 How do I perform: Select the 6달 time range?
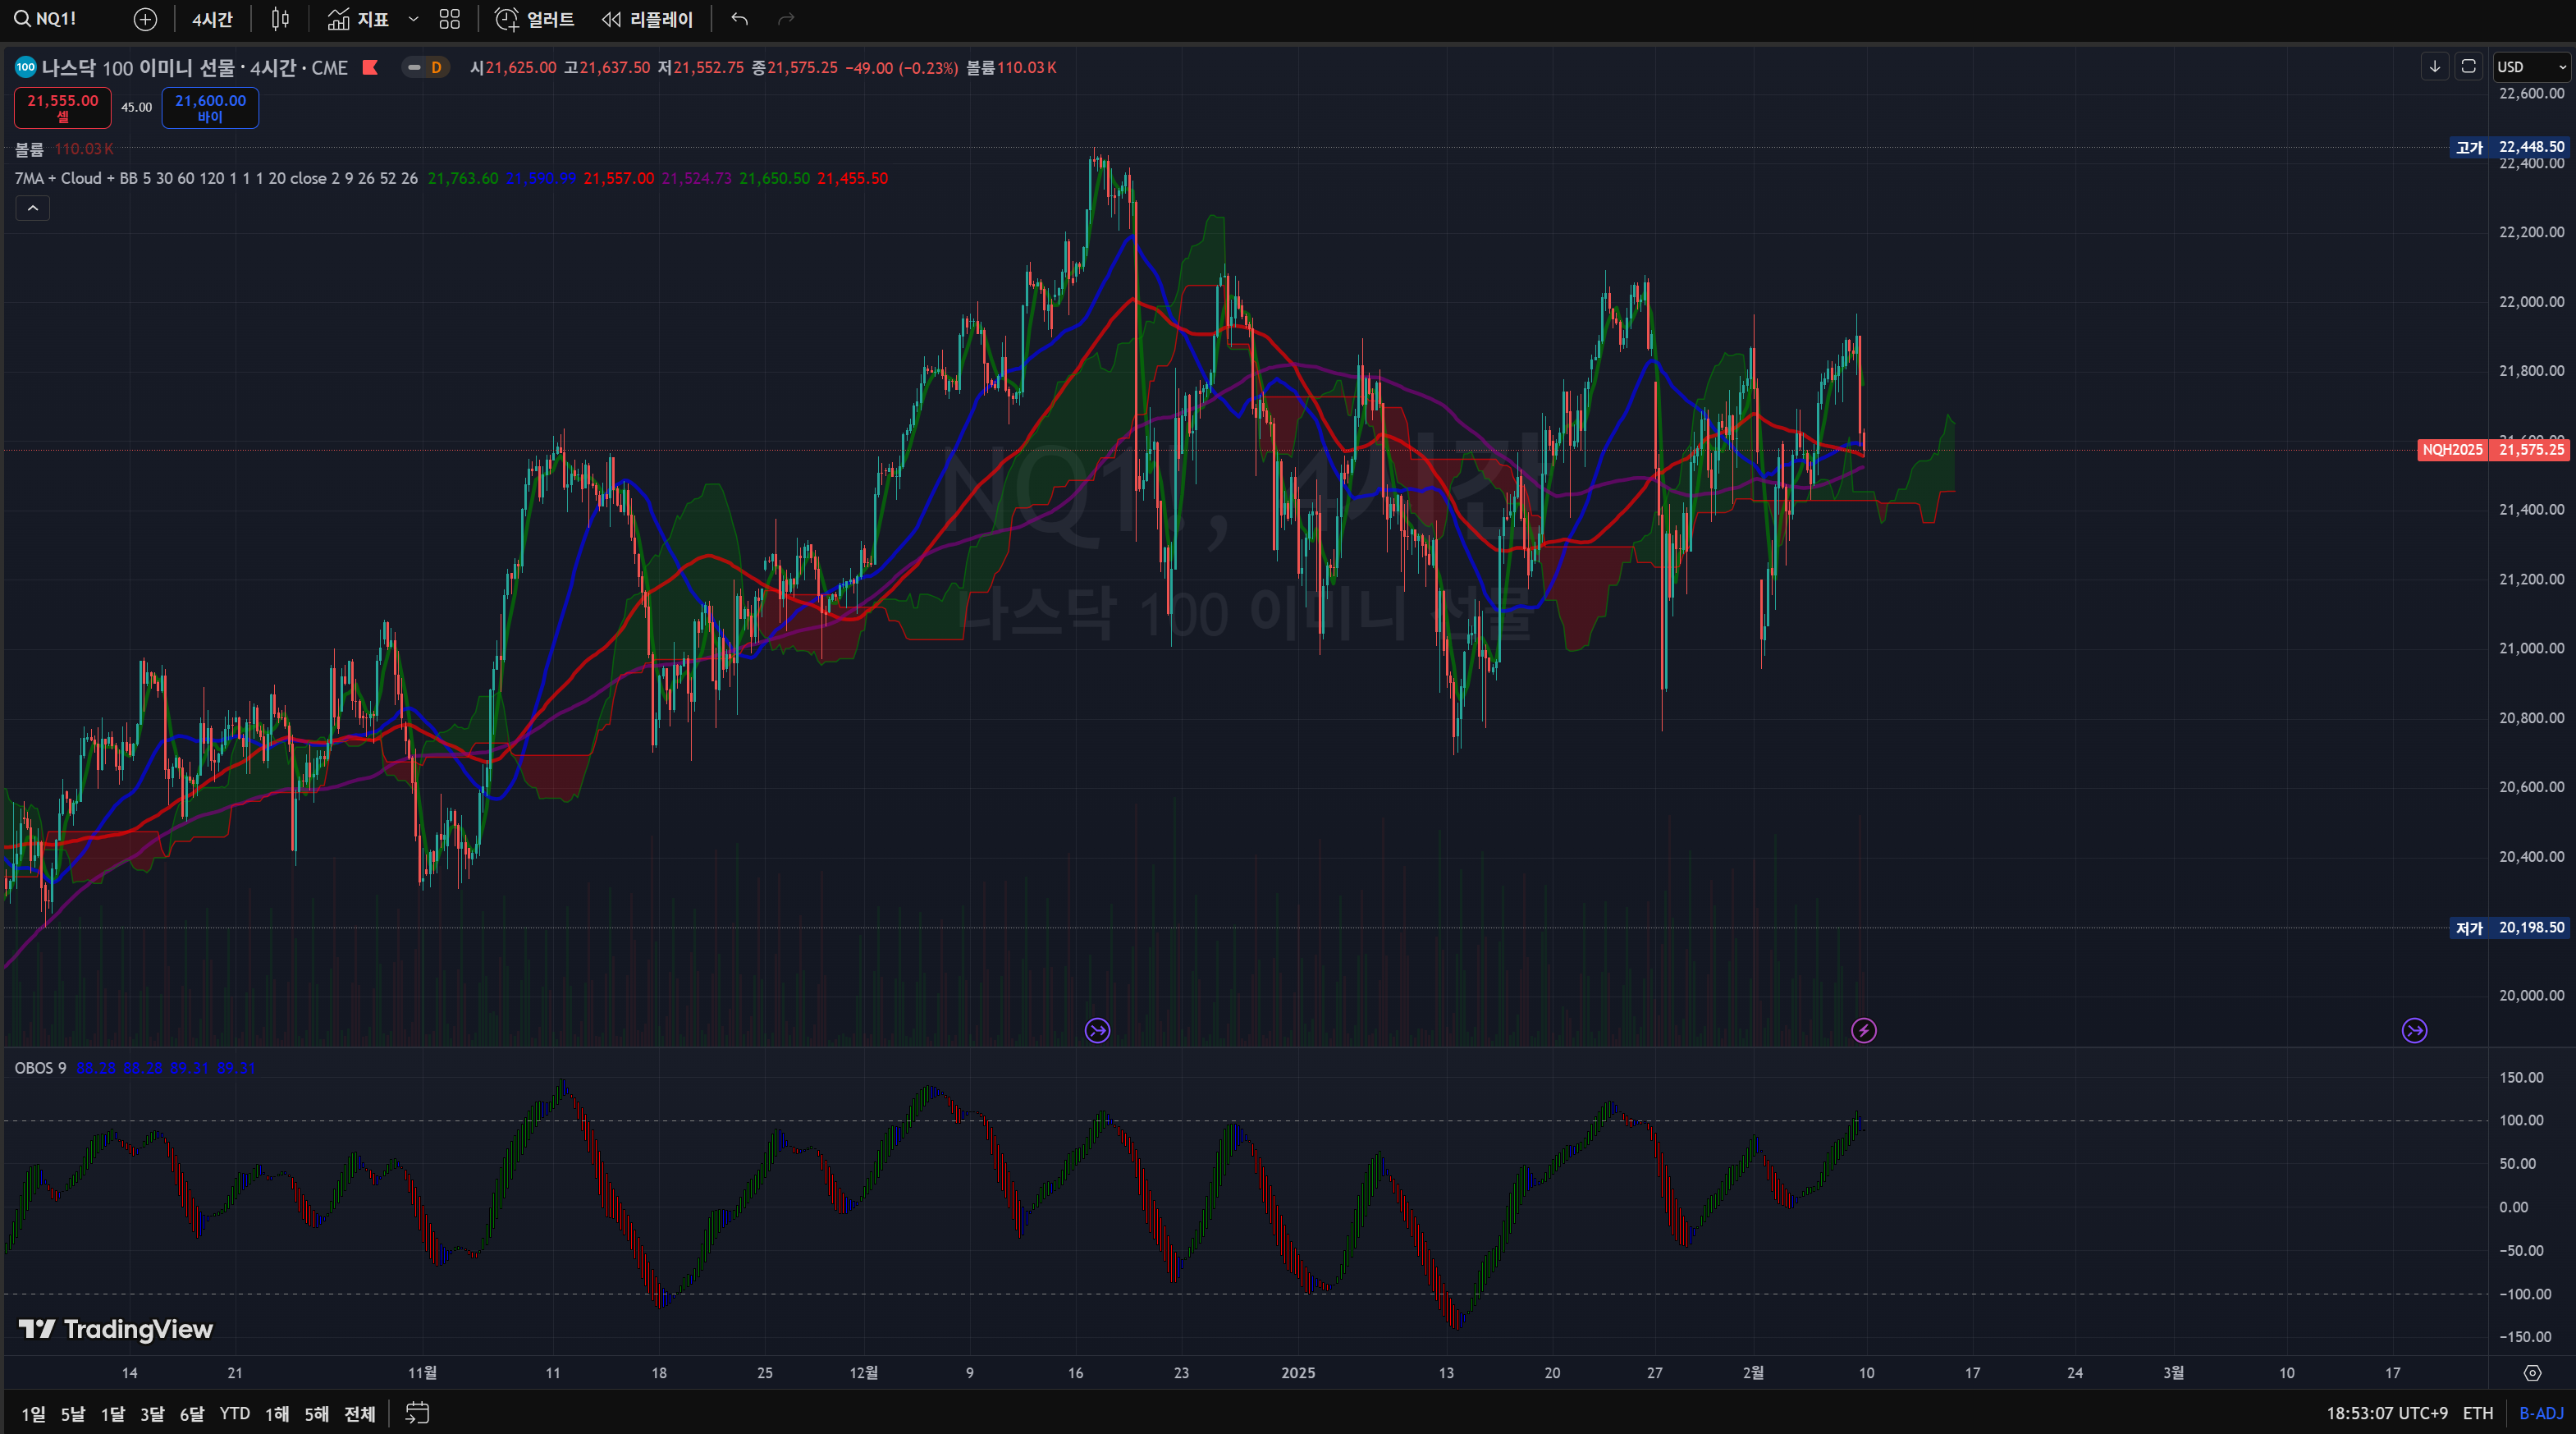coord(191,1413)
